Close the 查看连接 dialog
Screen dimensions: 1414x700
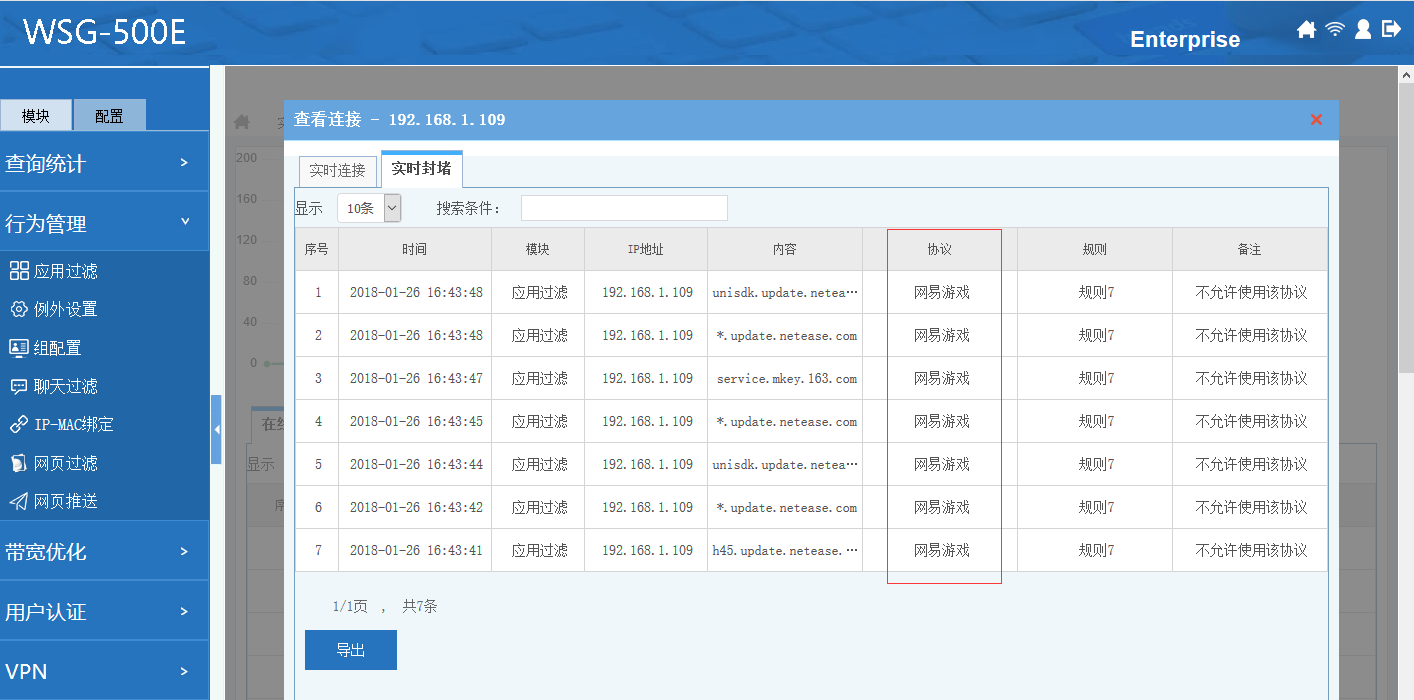click(1316, 120)
